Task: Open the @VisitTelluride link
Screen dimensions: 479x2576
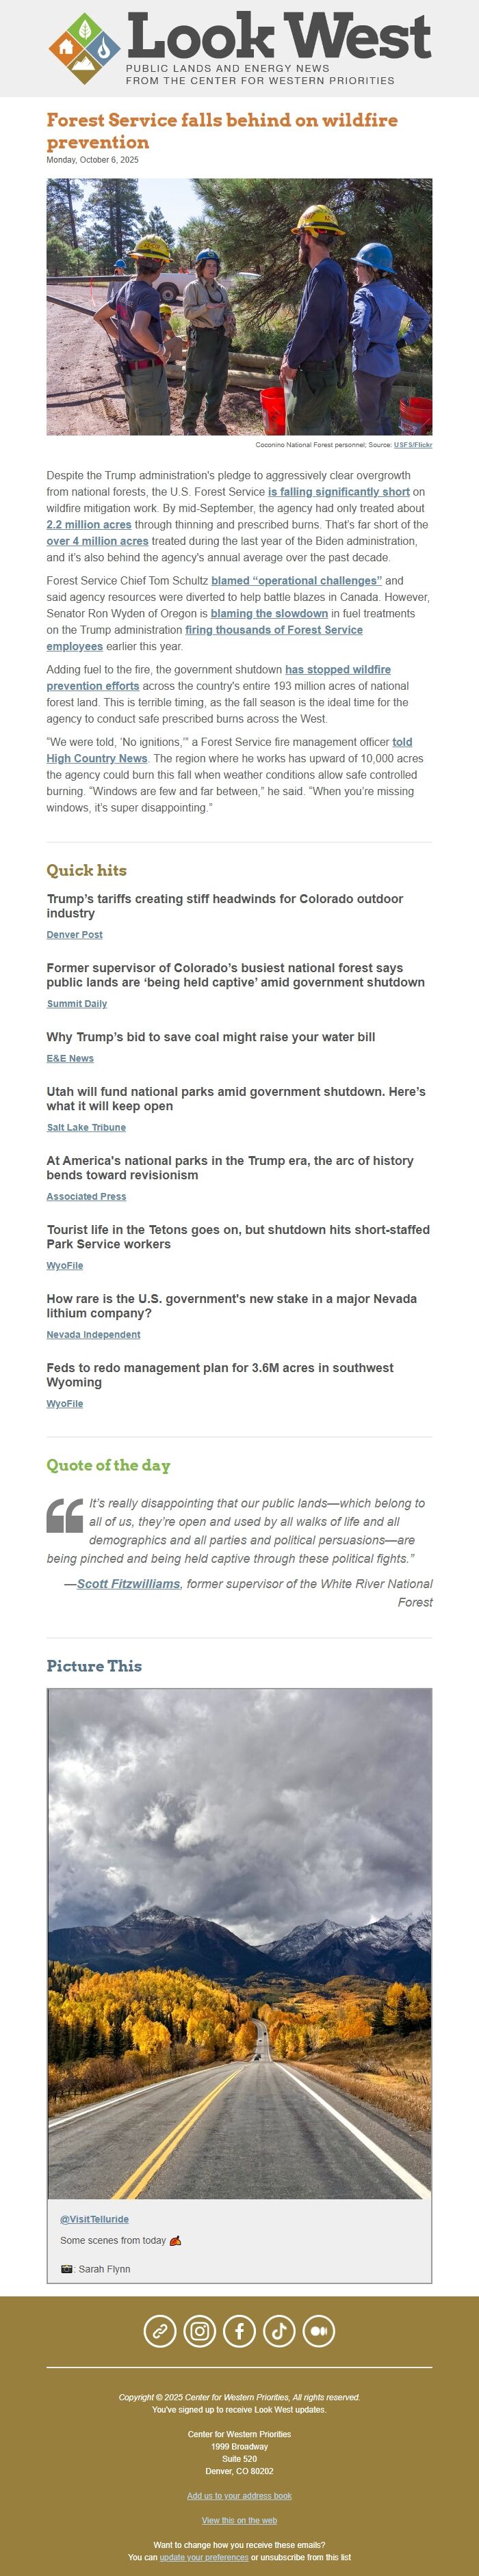Action: [x=94, y=2219]
